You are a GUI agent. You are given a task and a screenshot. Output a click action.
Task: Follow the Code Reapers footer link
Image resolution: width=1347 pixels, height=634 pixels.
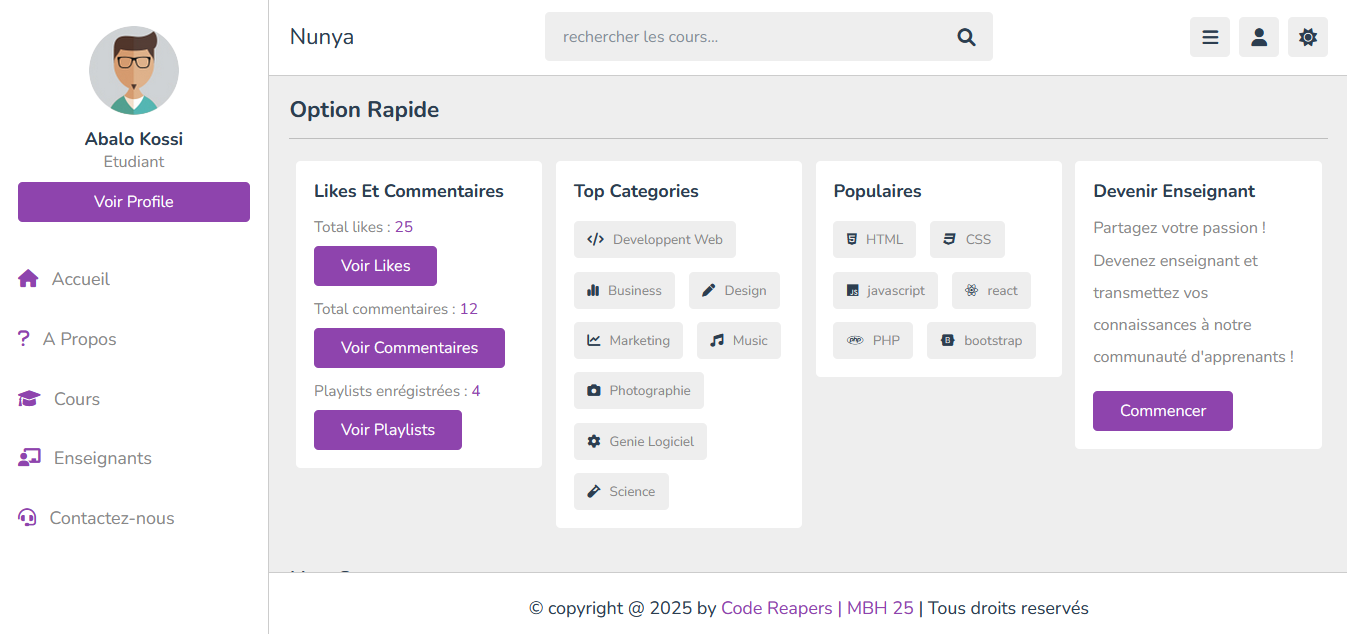(x=776, y=608)
